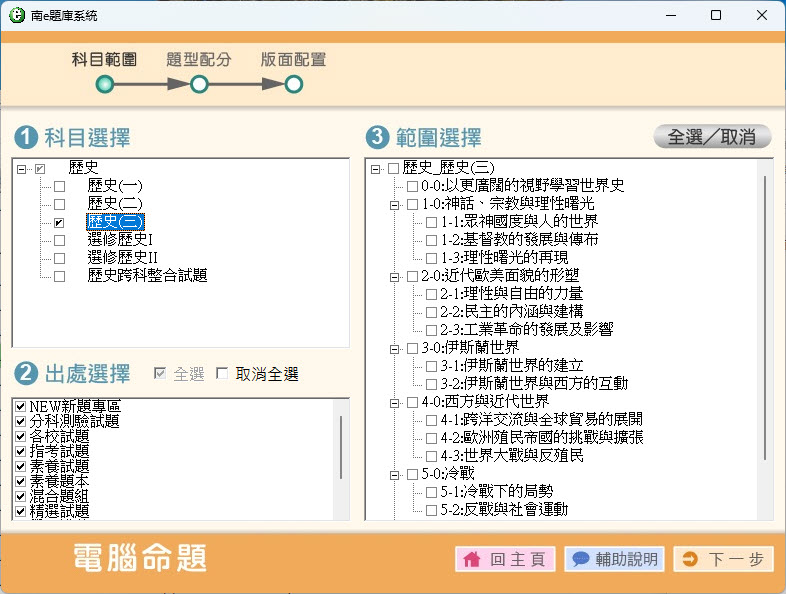Click the range list vertical scrollbar
Viewport: 786px width, 594px height.
pyautogui.click(x=764, y=317)
